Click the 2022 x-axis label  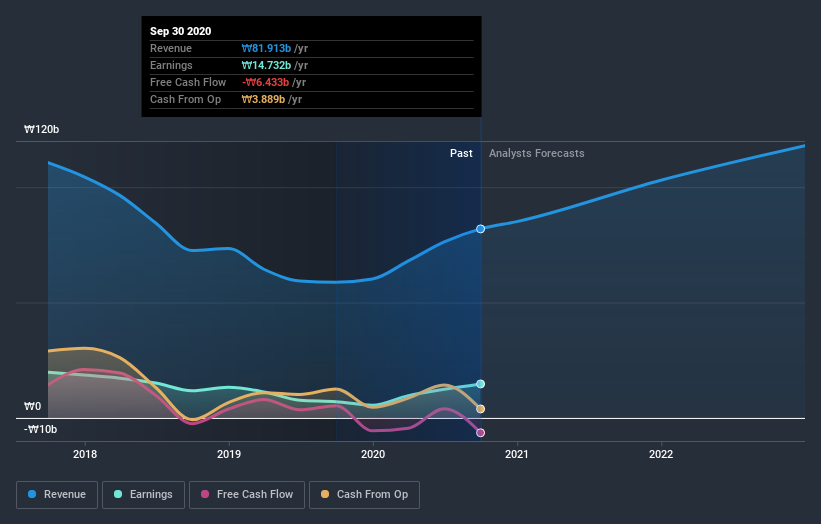point(661,454)
